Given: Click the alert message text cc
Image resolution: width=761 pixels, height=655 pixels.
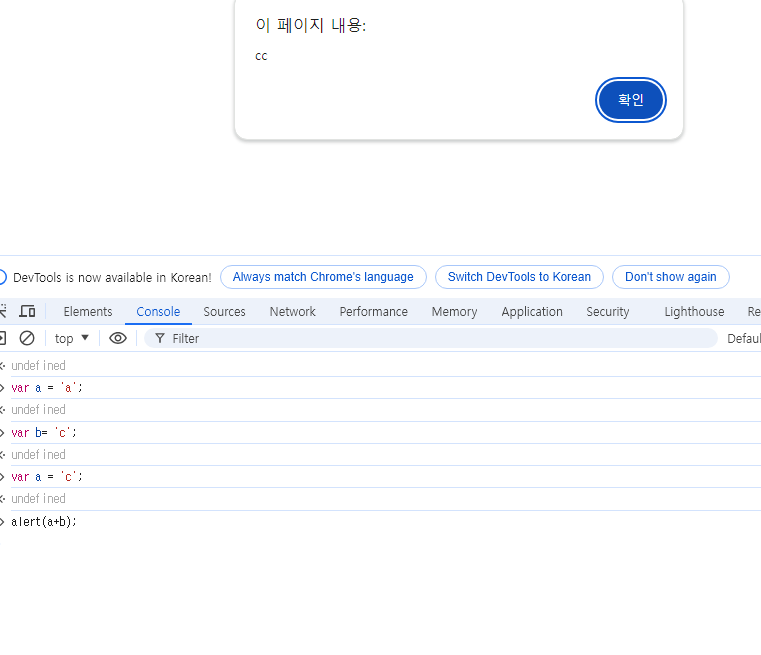Looking at the screenshot, I should pos(261,56).
